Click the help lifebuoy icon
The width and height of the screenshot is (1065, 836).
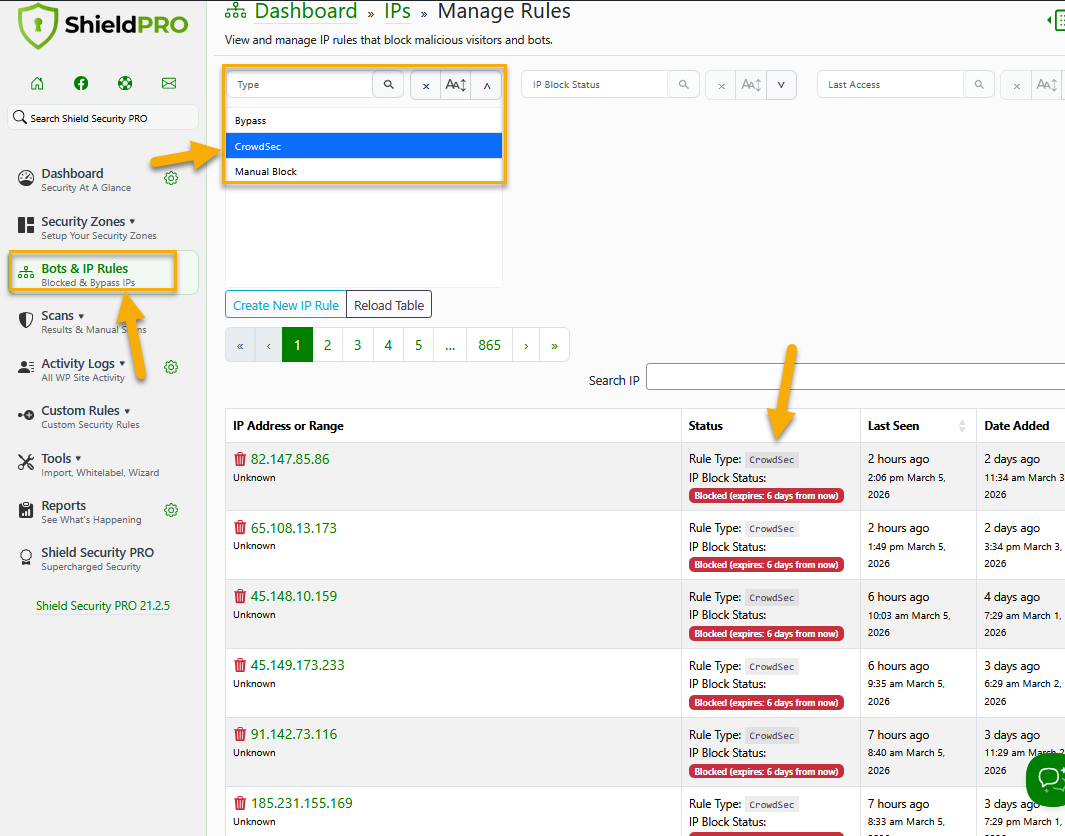125,84
